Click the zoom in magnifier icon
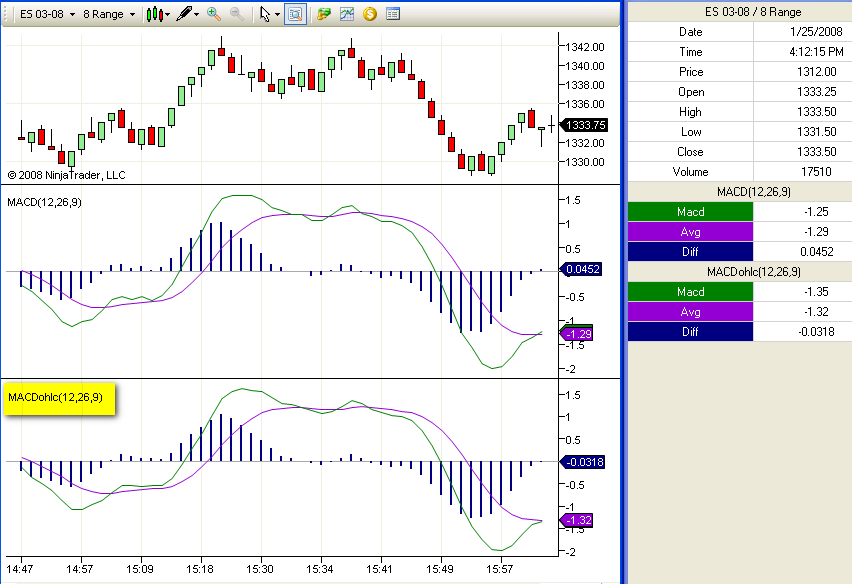 click(x=214, y=14)
